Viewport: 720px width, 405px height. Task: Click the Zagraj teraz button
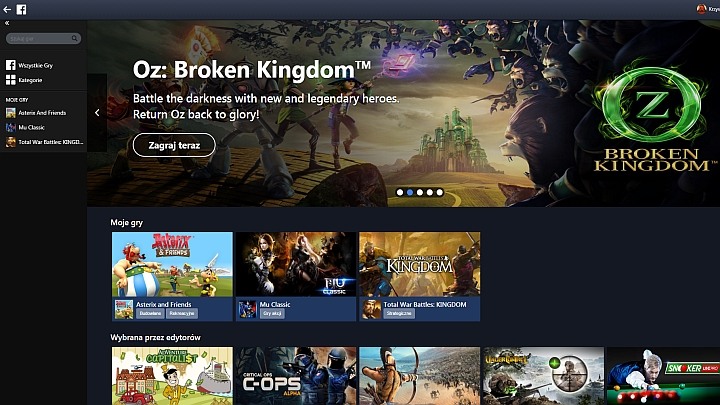tap(174, 145)
